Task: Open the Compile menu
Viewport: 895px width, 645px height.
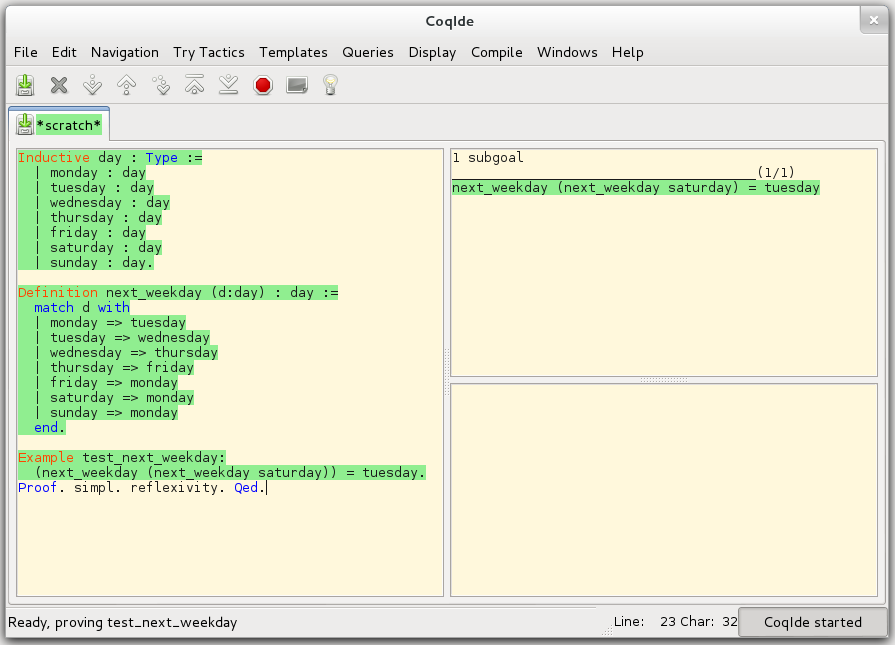Action: [497, 53]
